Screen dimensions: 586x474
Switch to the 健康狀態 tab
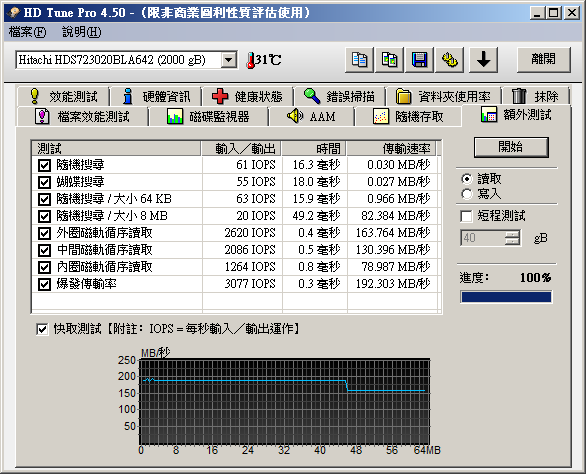coord(247,96)
